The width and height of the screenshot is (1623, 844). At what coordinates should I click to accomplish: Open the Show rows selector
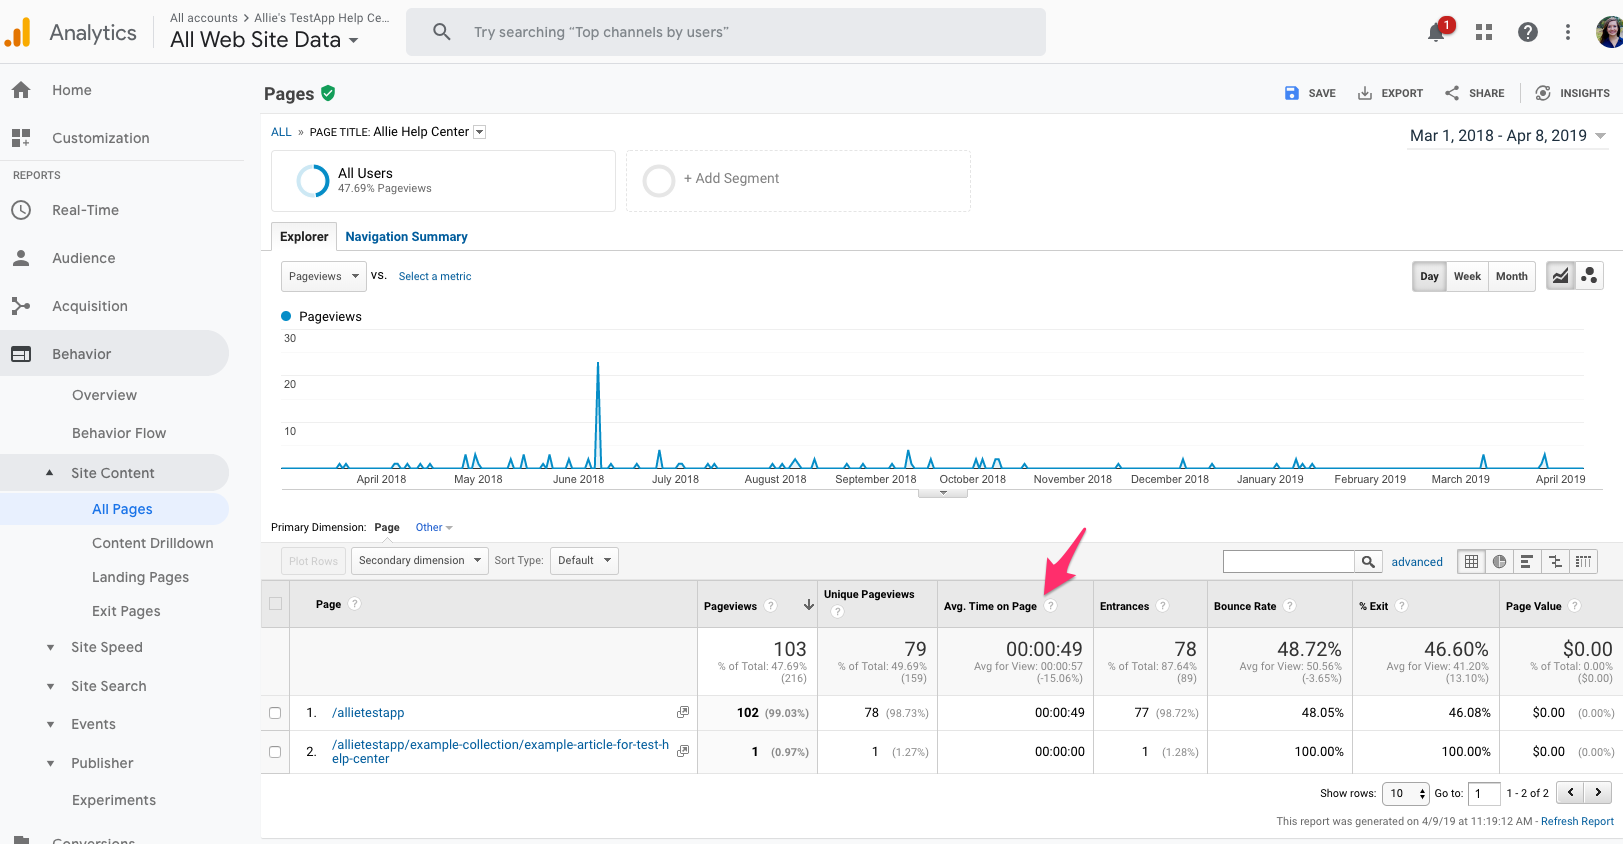coord(1406,794)
